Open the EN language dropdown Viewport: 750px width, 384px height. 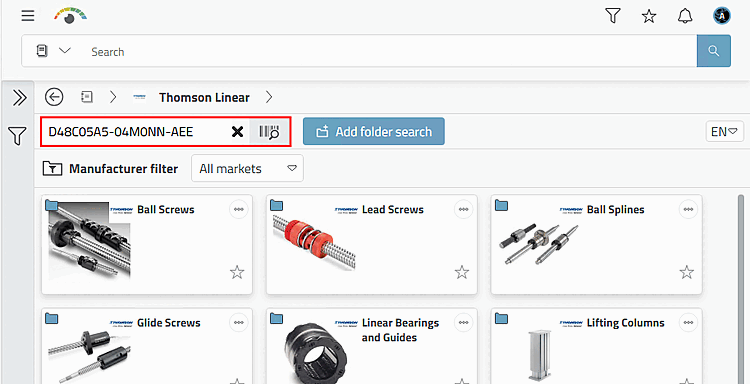(725, 131)
